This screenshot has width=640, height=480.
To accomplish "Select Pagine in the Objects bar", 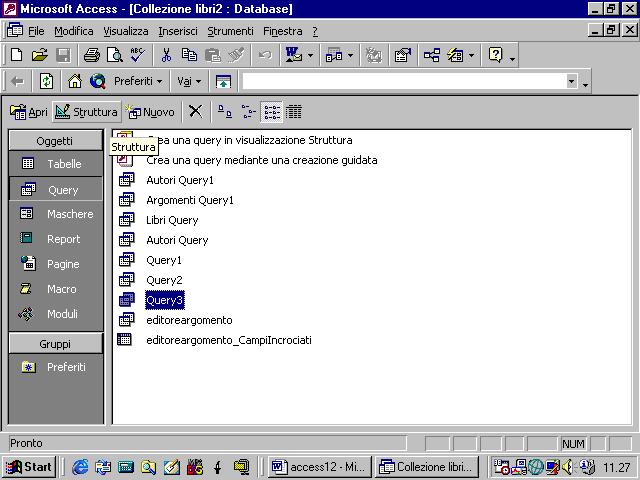I will 56,264.
